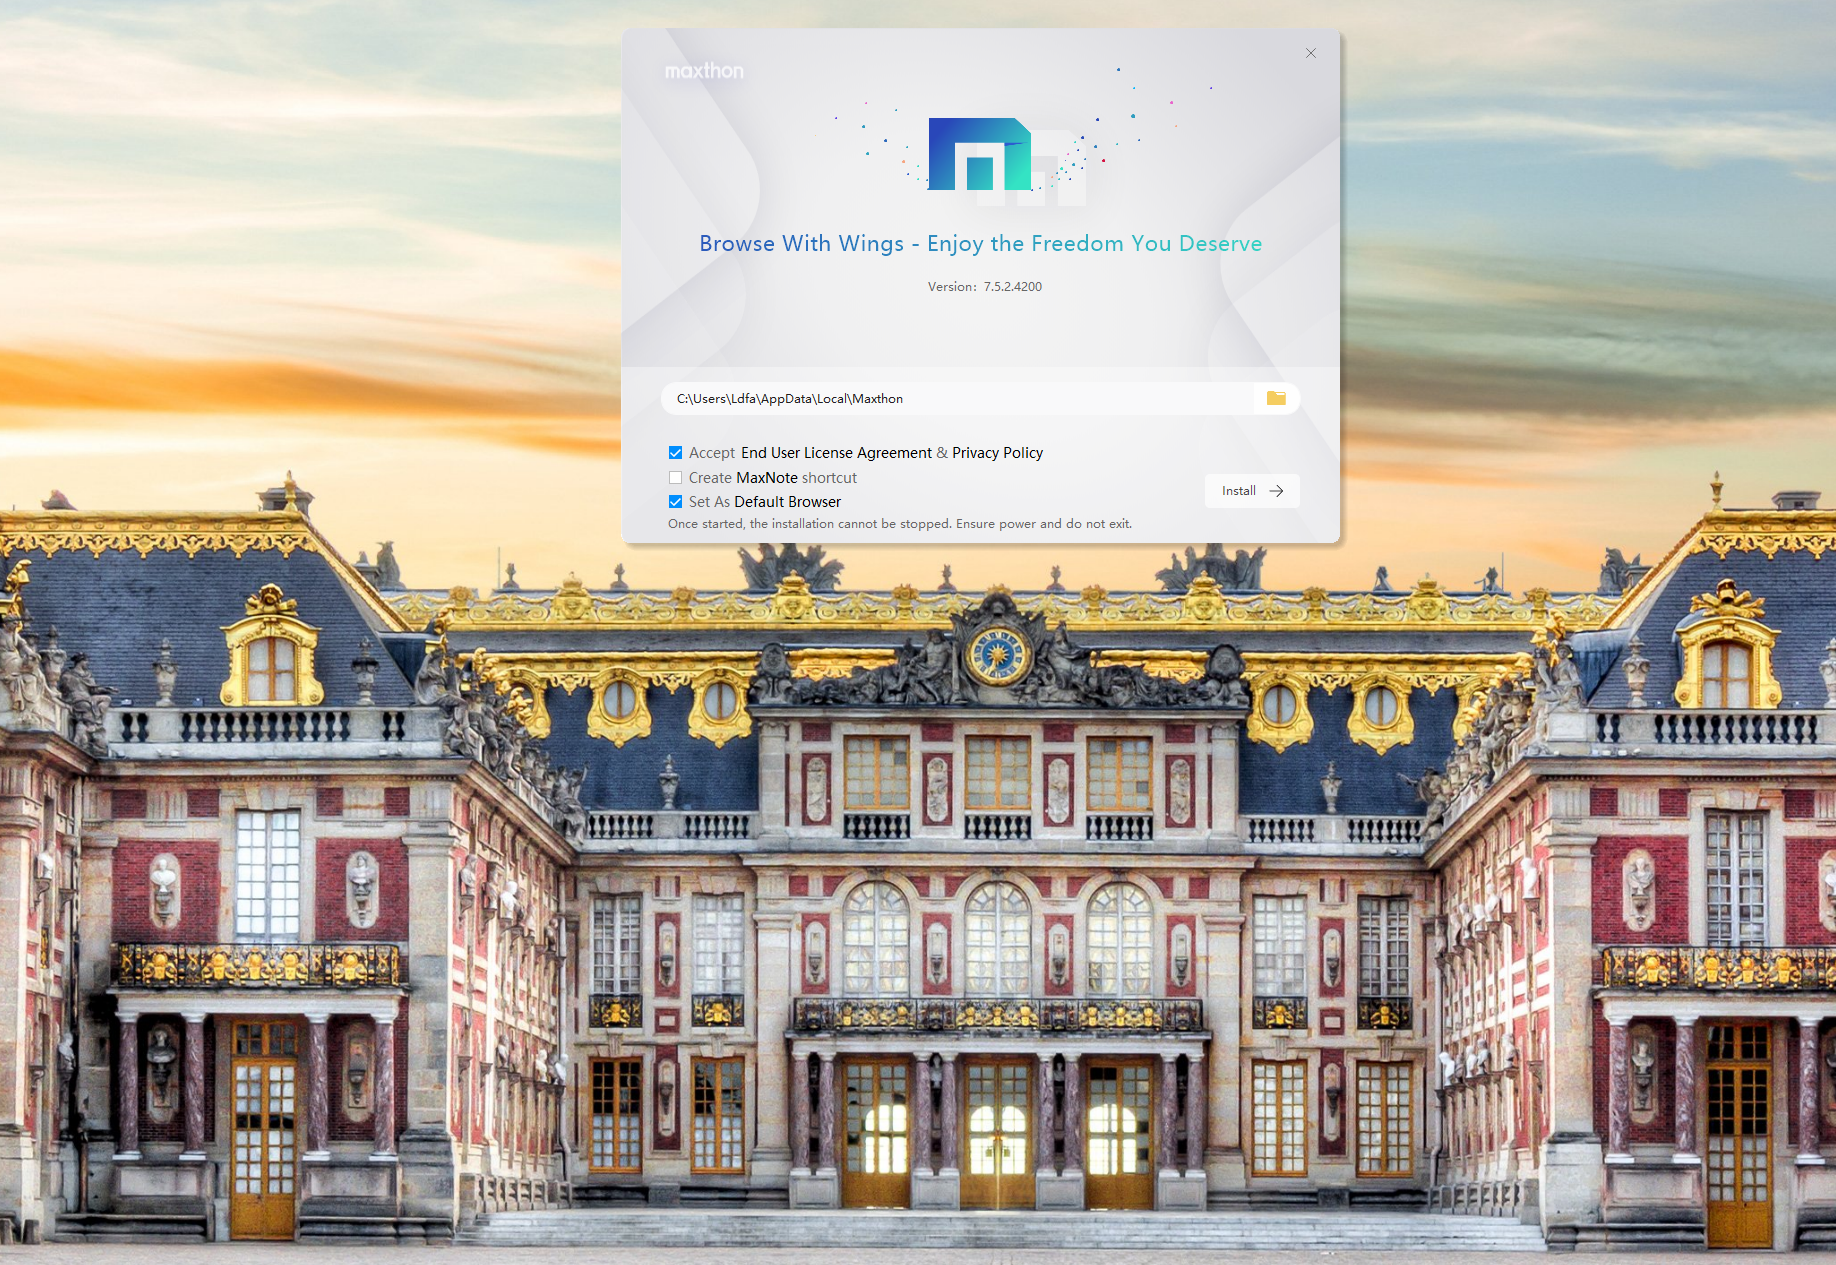Viewport: 1836px width, 1265px height.
Task: Click the blue Maxthon M logo
Action: 978,155
